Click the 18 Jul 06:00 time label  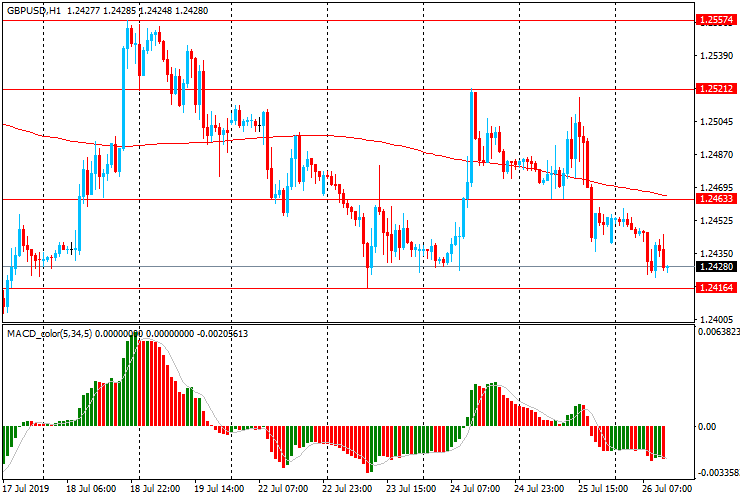coord(91,488)
